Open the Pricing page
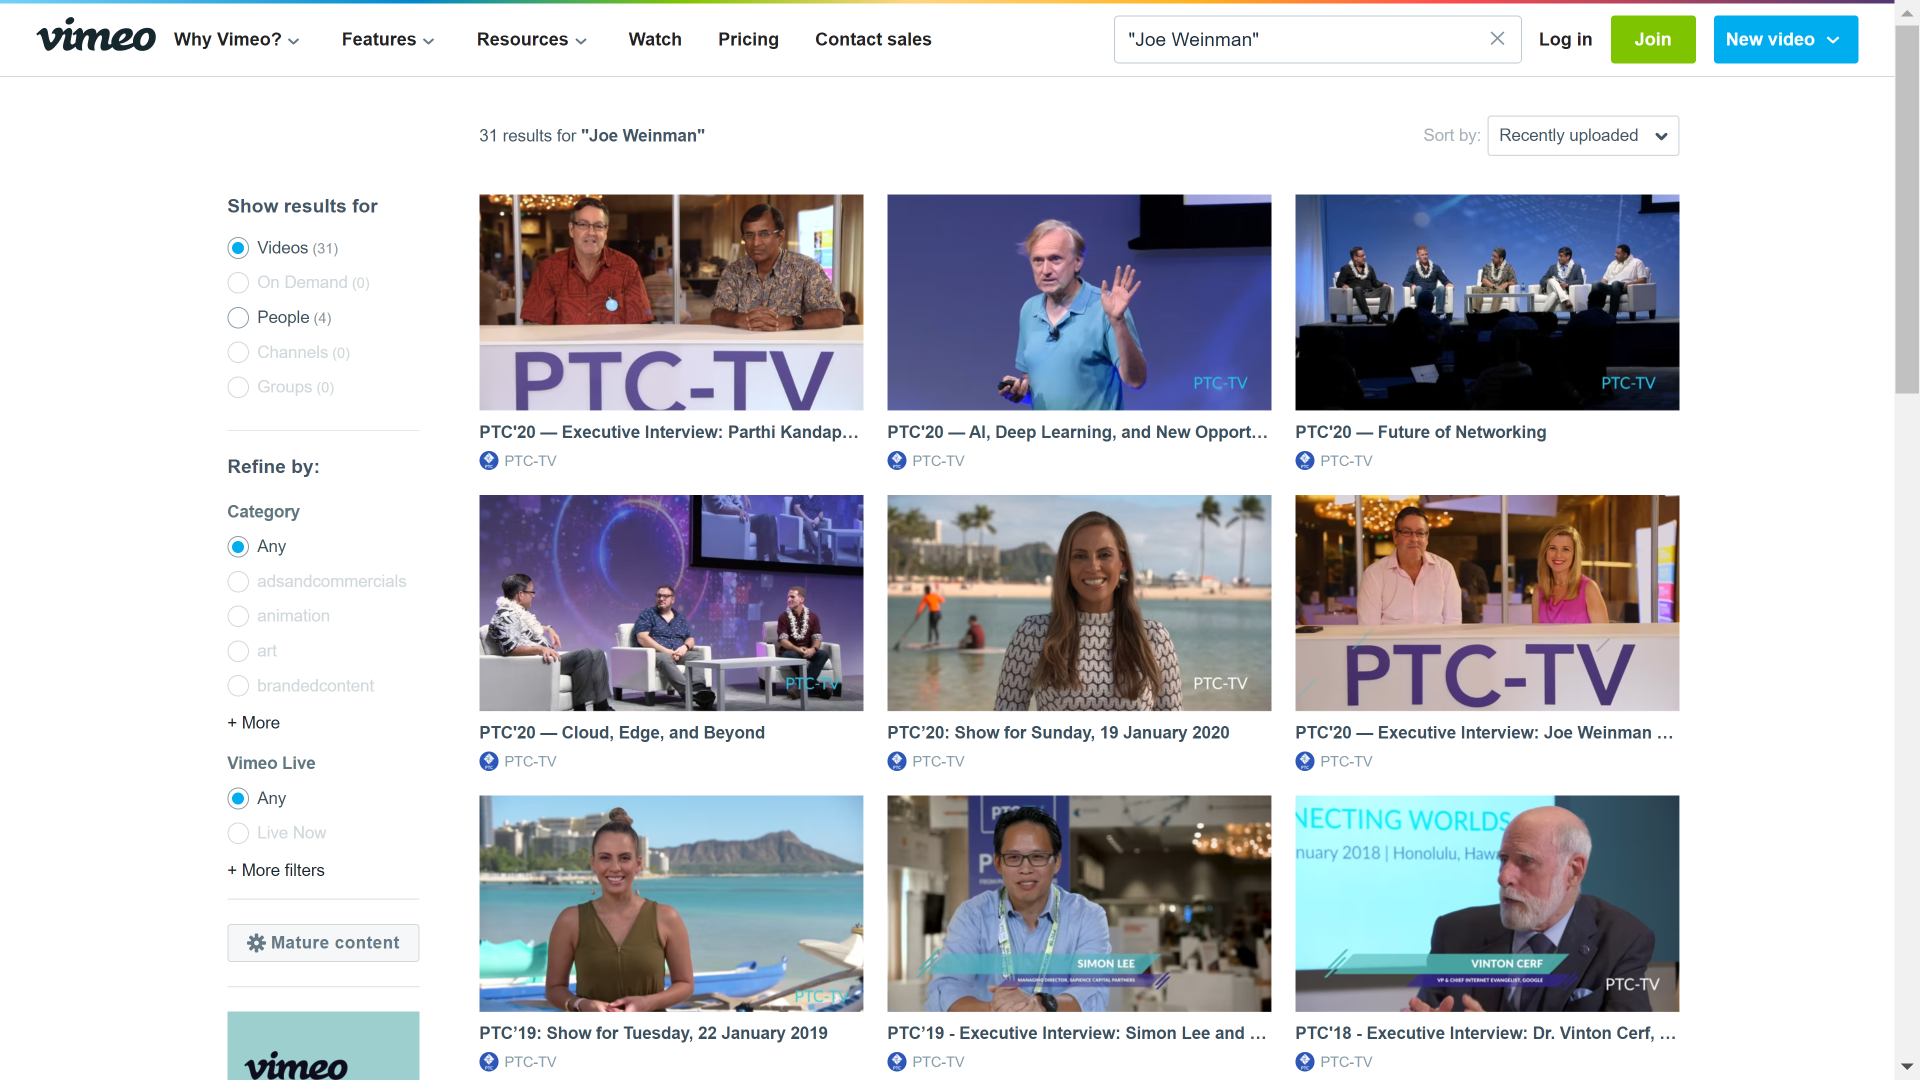 748,39
